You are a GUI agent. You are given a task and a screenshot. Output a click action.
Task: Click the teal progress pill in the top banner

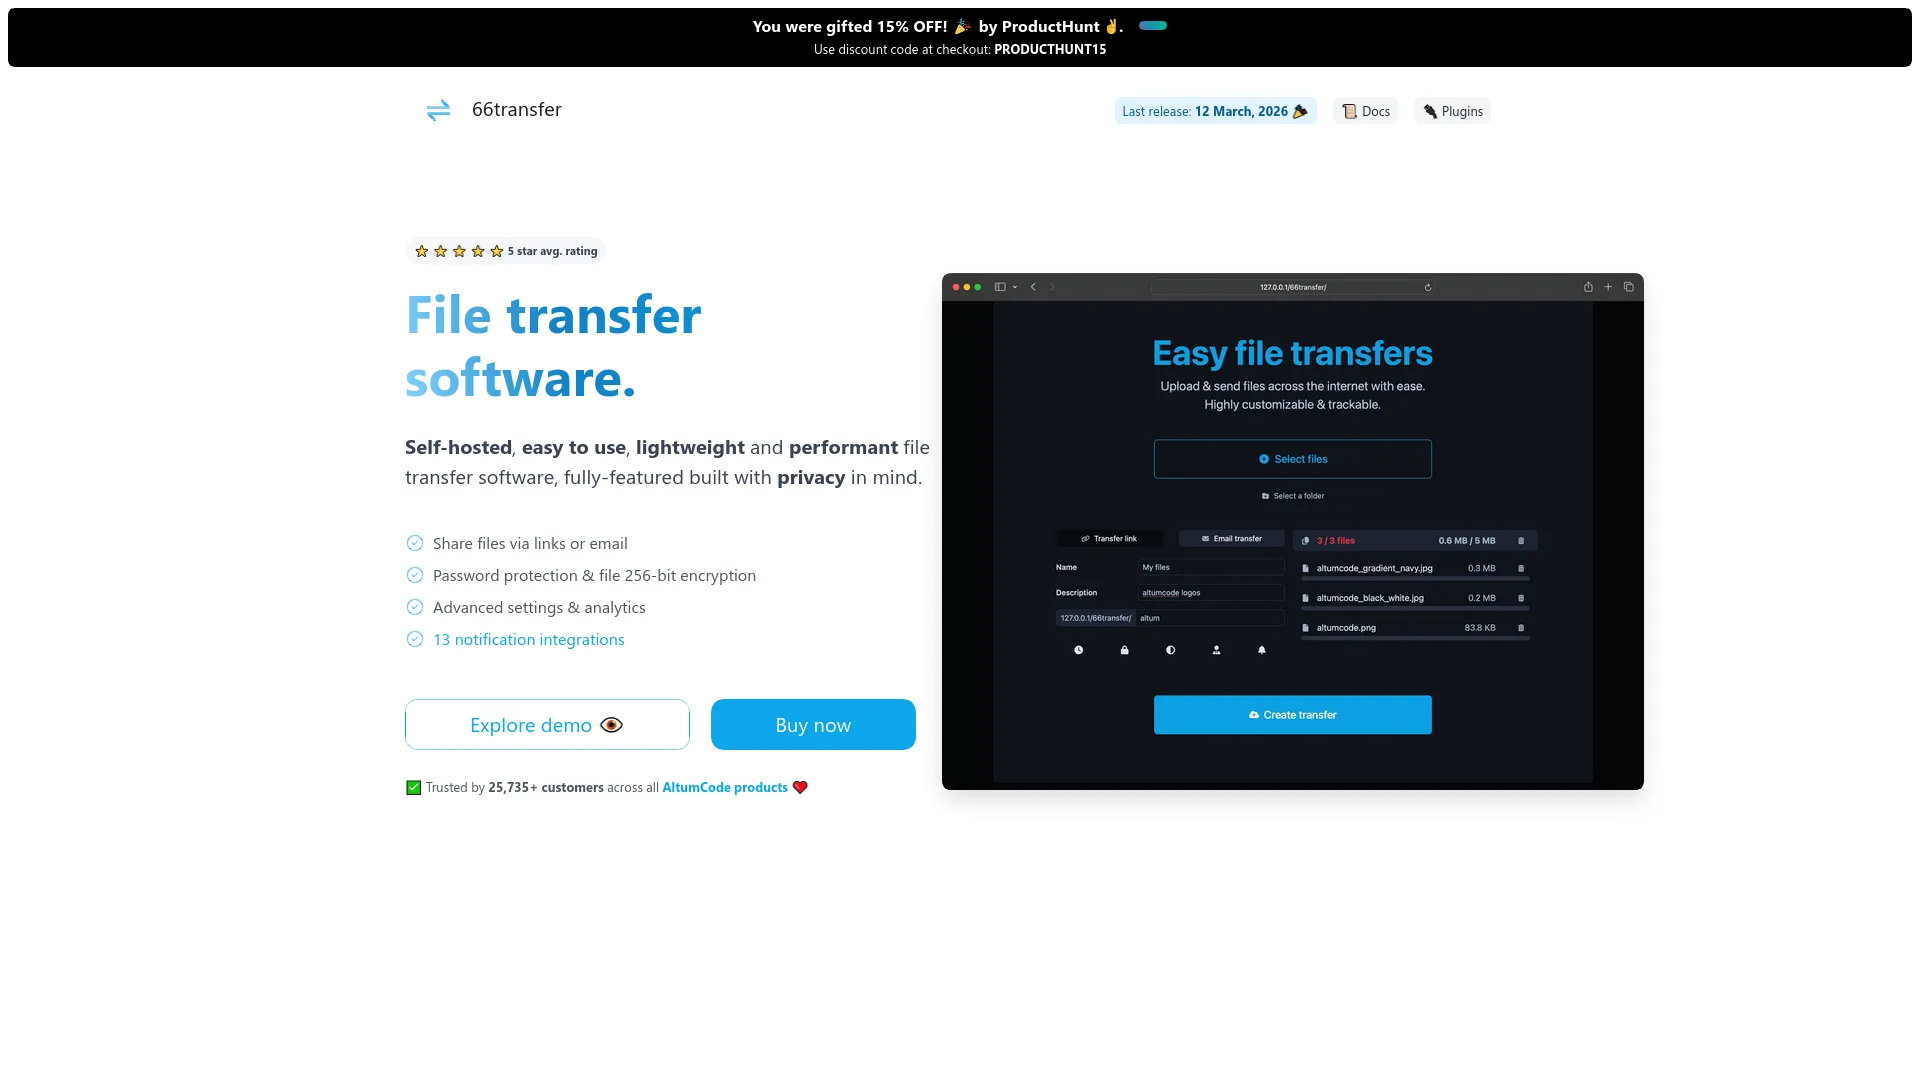[x=1153, y=26]
